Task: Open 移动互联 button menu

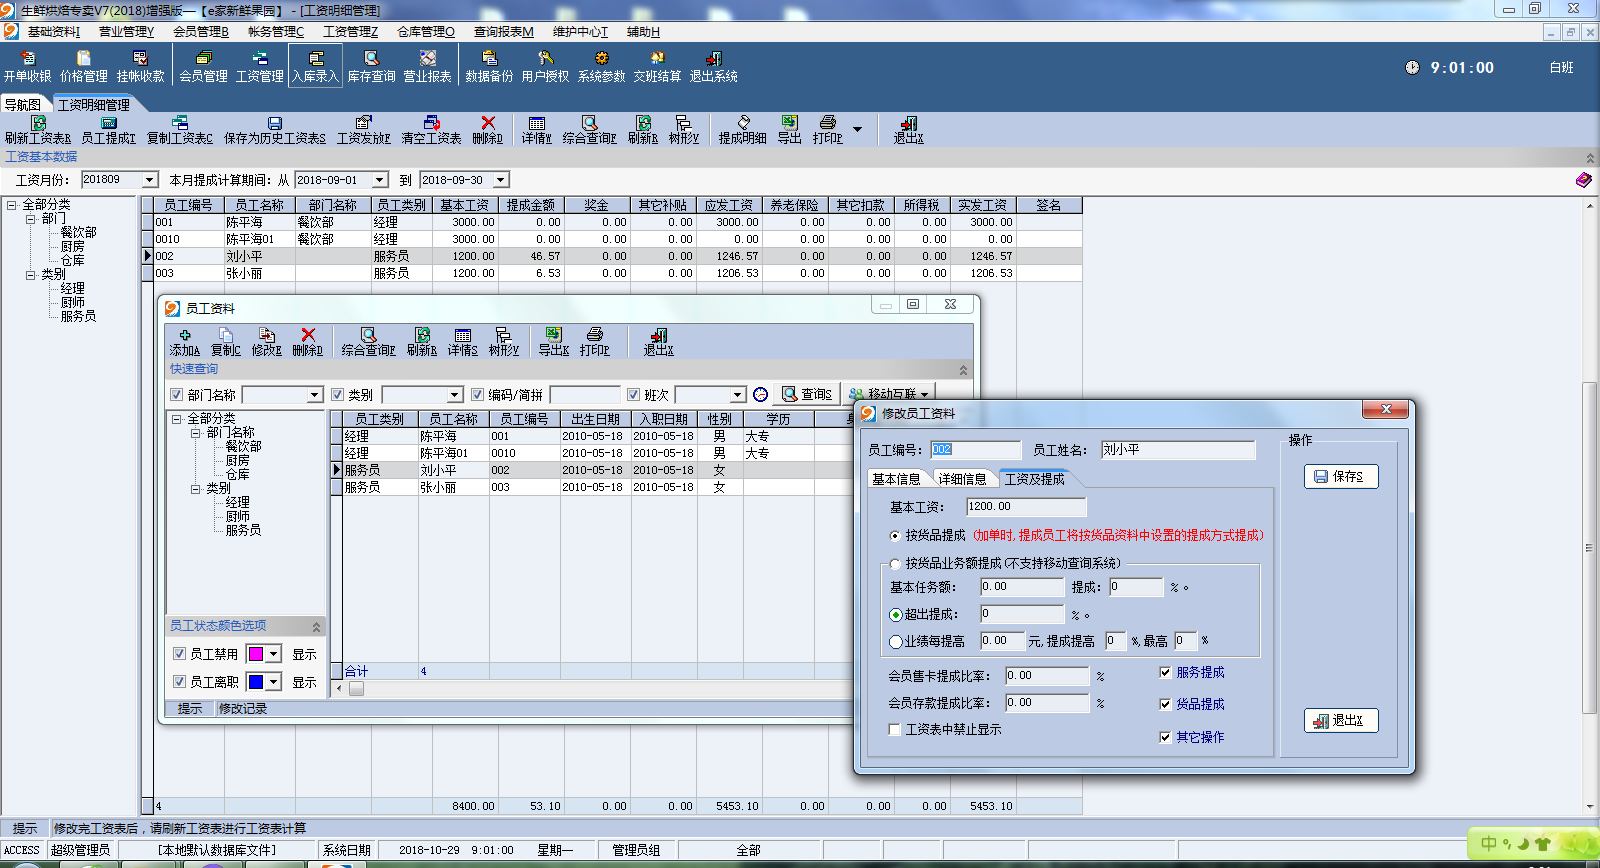Action: (x=888, y=395)
